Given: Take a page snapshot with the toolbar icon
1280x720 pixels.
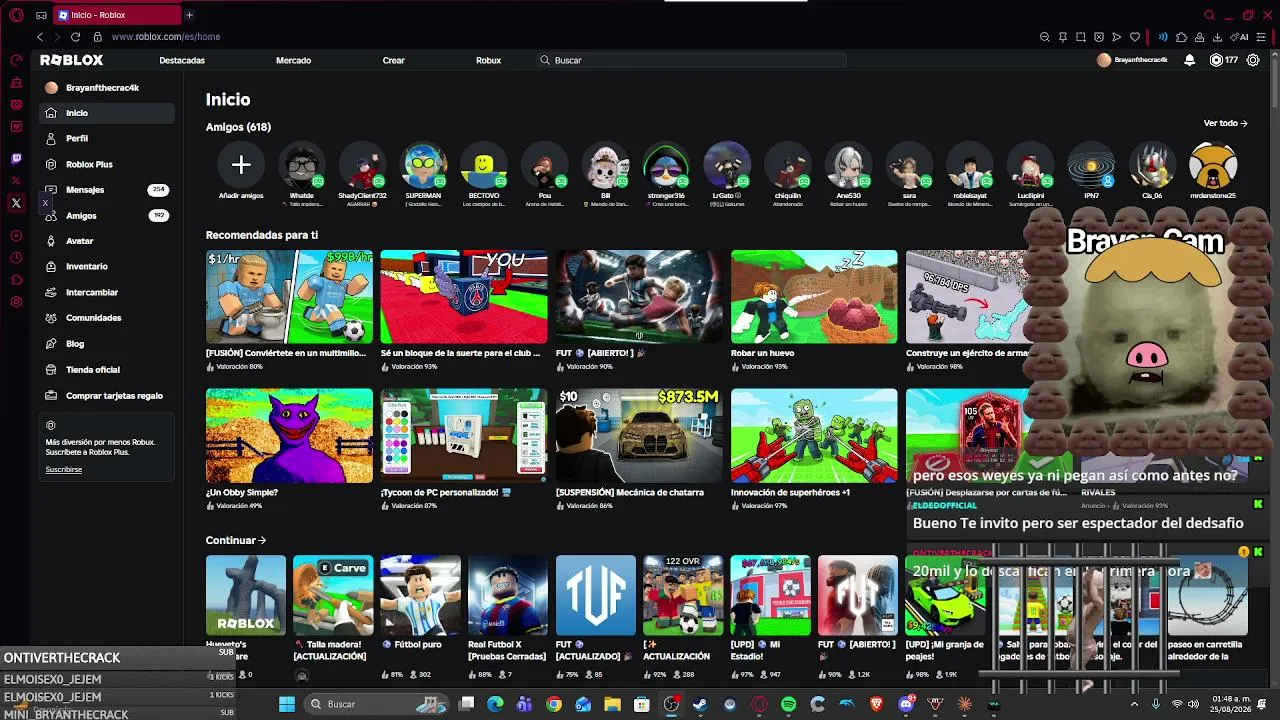Looking at the screenshot, I should tap(1081, 37).
